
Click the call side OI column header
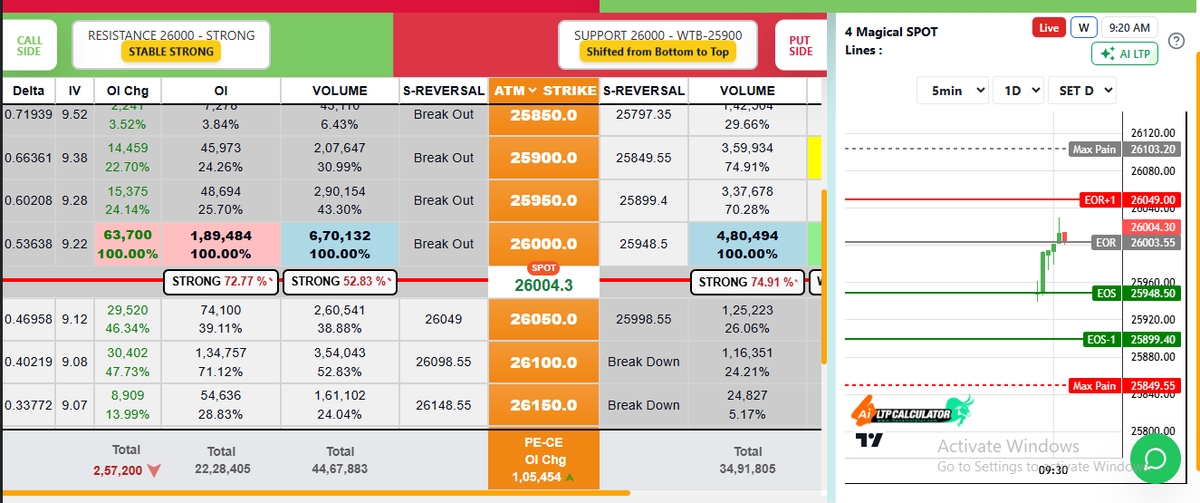(x=220, y=91)
